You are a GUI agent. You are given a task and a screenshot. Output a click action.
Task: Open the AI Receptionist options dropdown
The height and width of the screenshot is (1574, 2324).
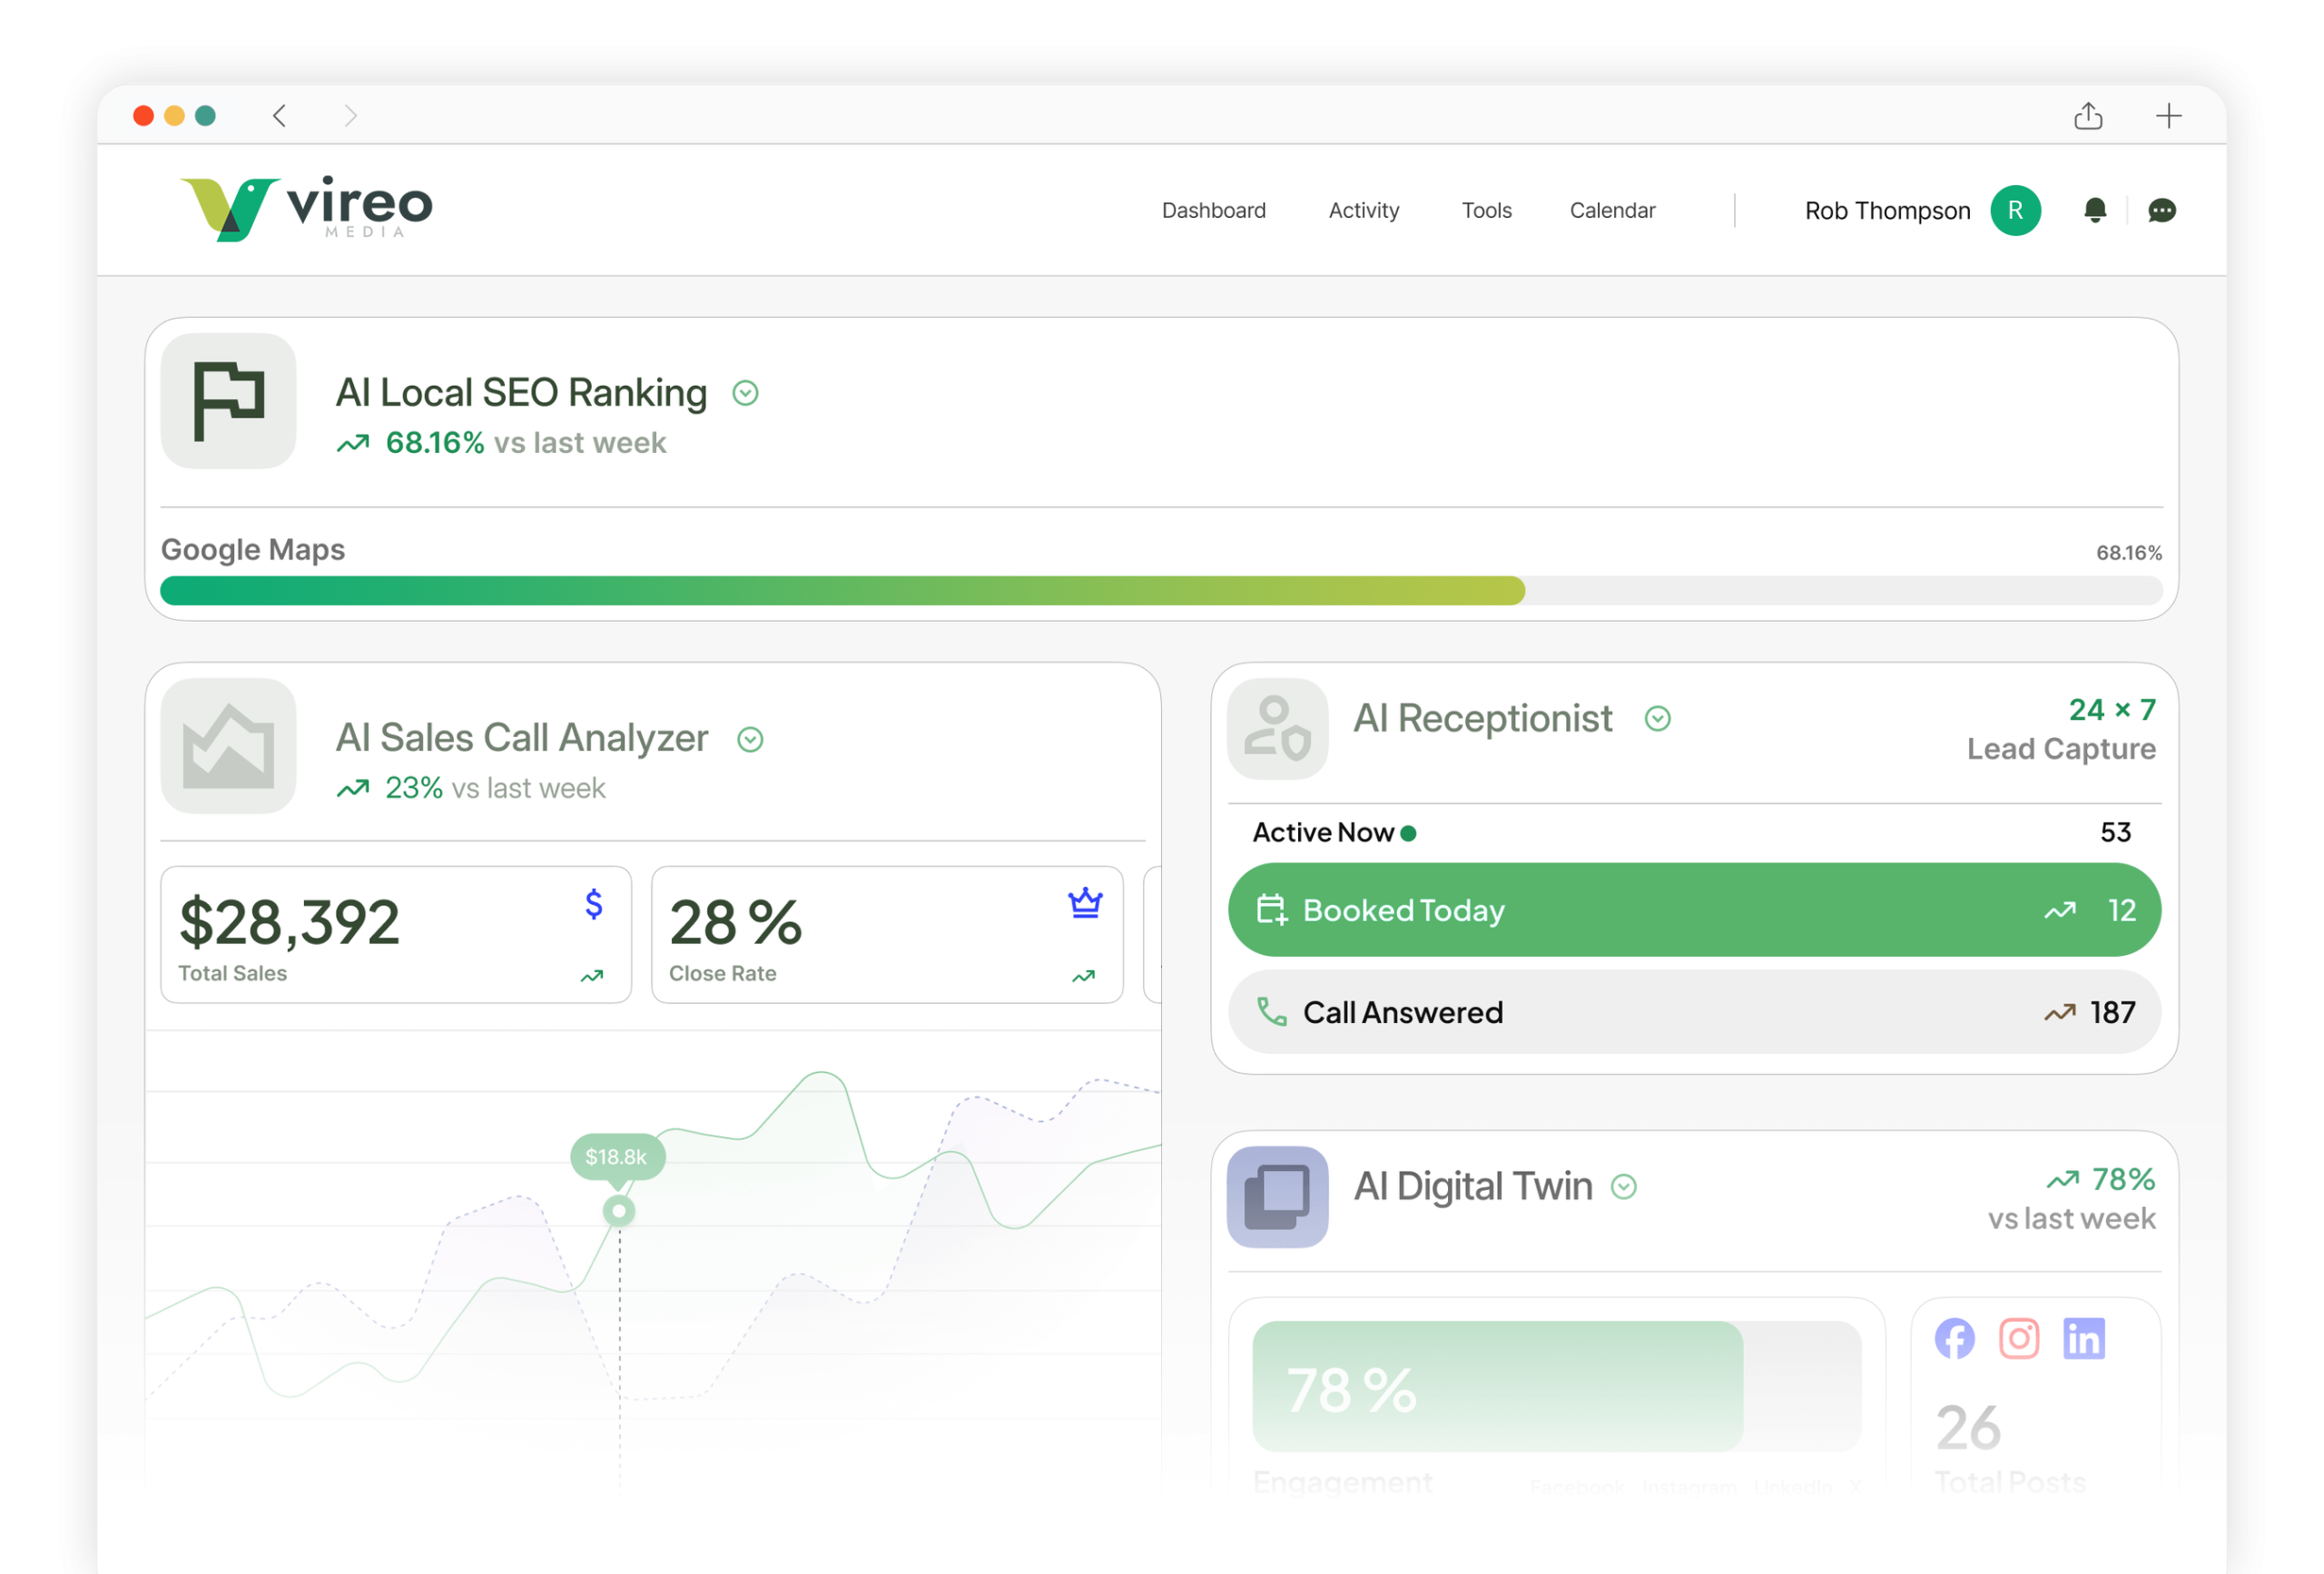[1658, 718]
